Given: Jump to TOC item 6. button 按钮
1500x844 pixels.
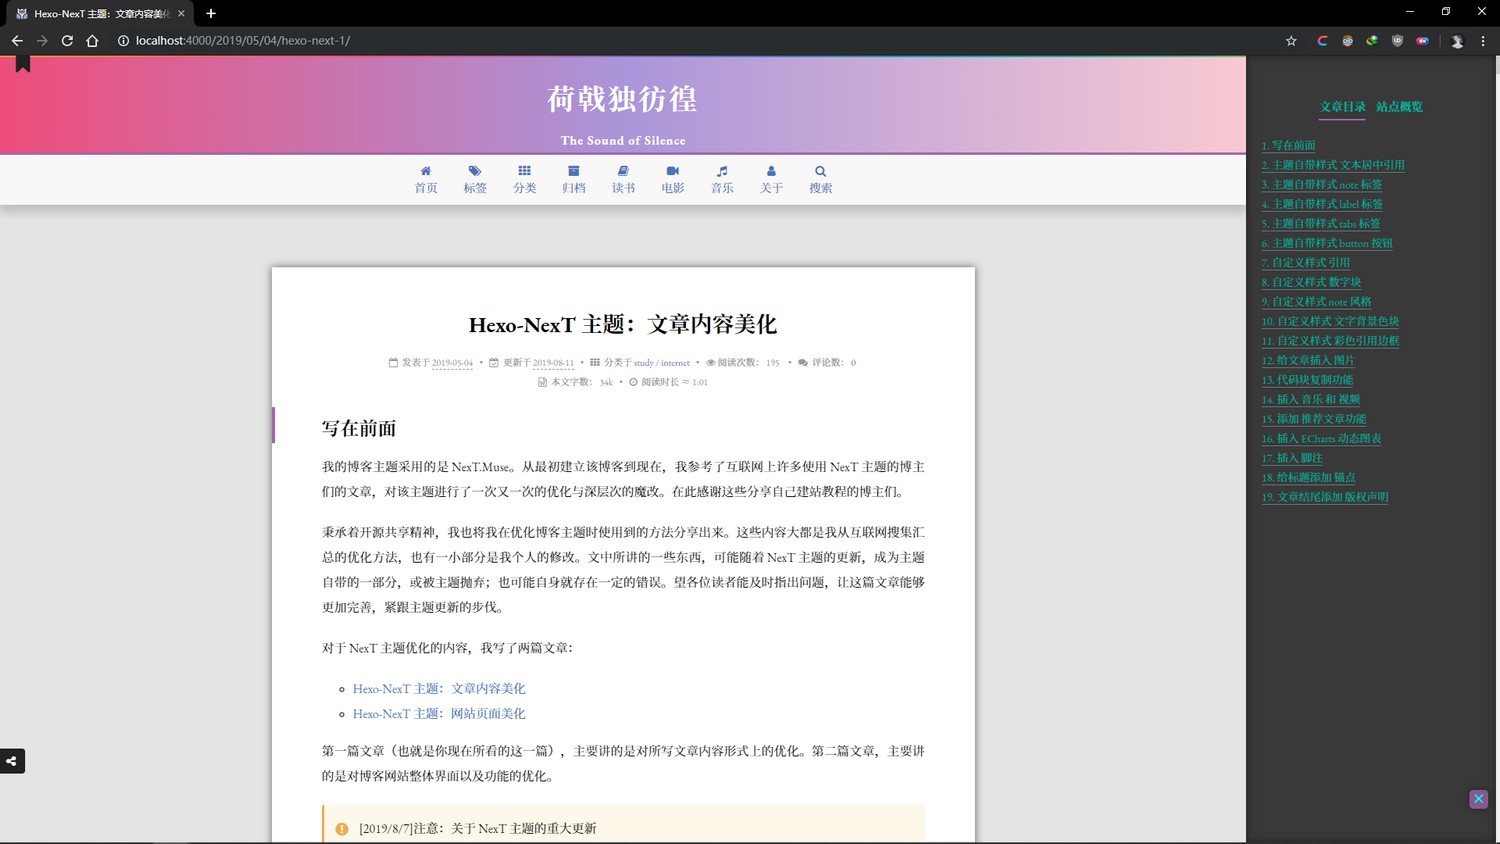Looking at the screenshot, I should point(1327,243).
